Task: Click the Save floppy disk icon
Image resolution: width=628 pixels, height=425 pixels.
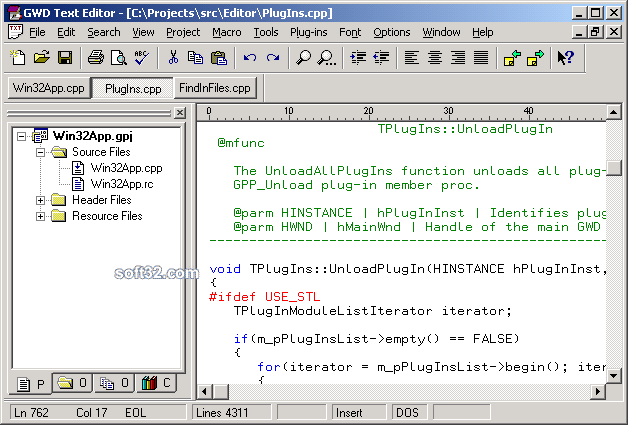Action: coord(65,58)
